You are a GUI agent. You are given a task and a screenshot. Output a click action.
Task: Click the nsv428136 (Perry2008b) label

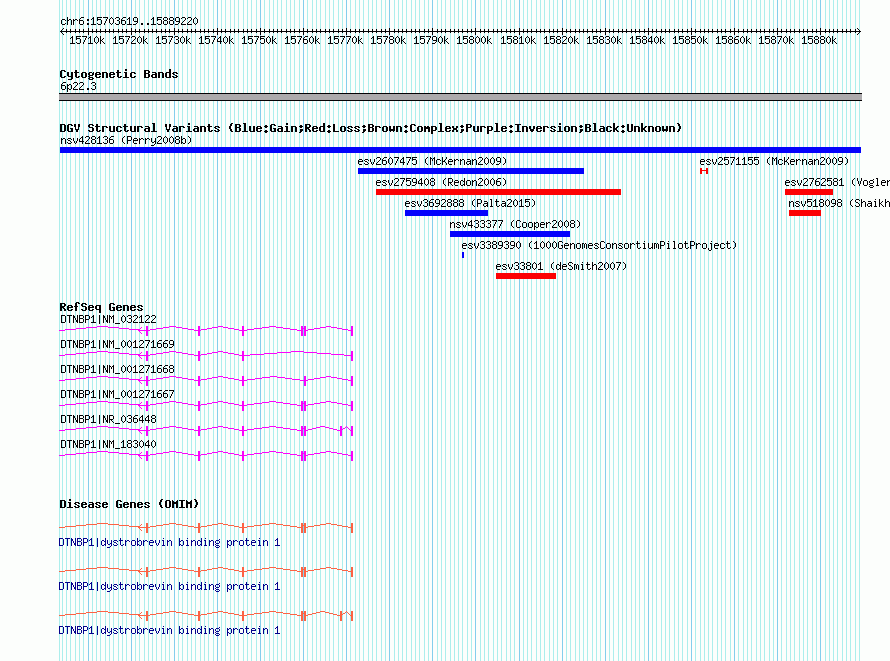(126, 140)
